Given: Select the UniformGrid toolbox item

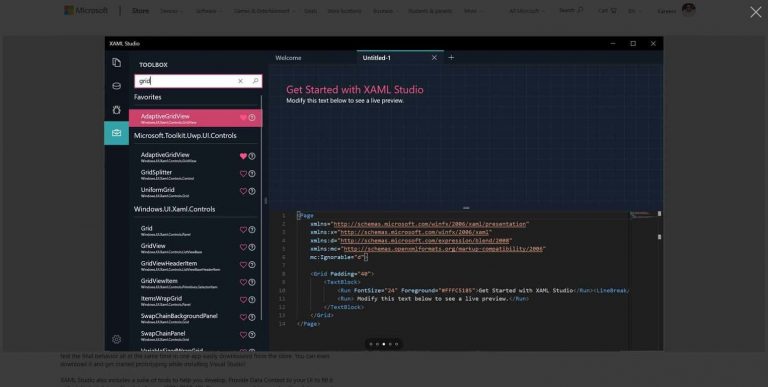Looking at the screenshot, I should [194, 192].
